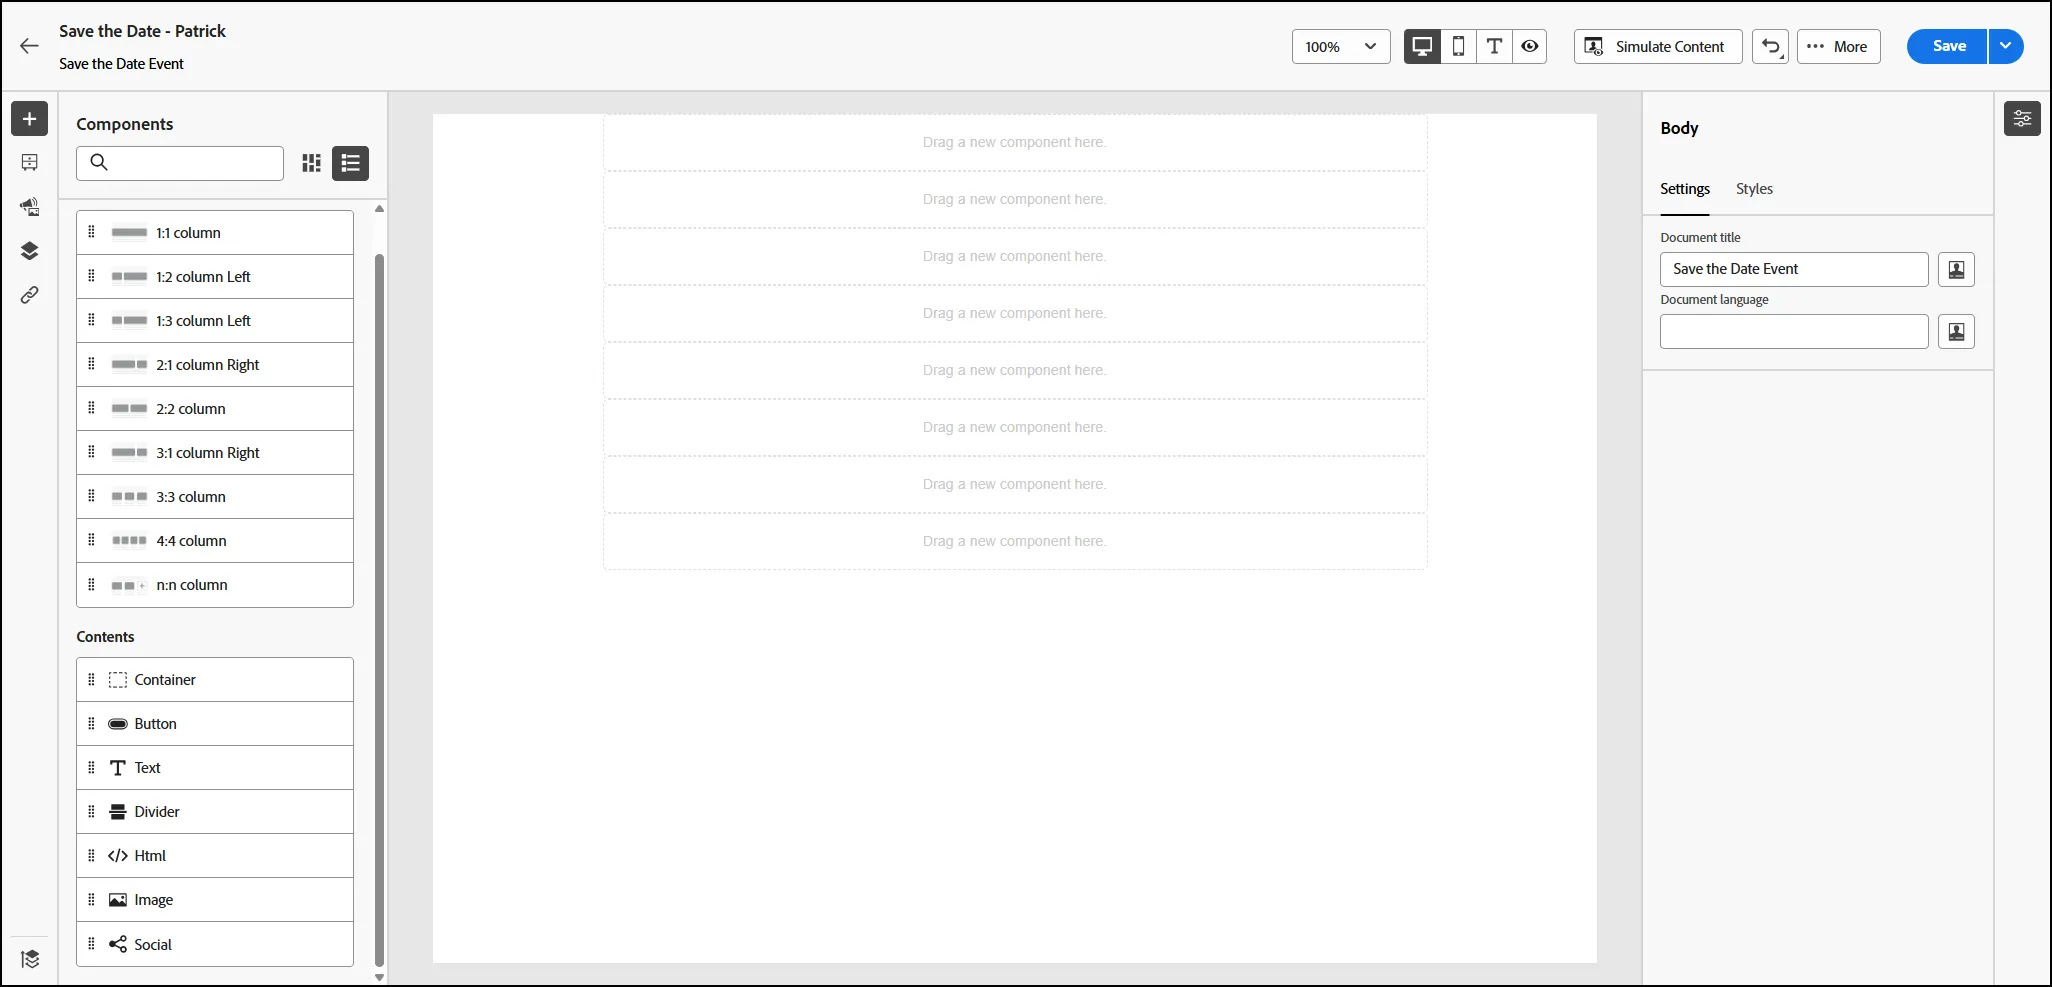Switch components to list view
Image resolution: width=2052 pixels, height=987 pixels.
(x=350, y=163)
